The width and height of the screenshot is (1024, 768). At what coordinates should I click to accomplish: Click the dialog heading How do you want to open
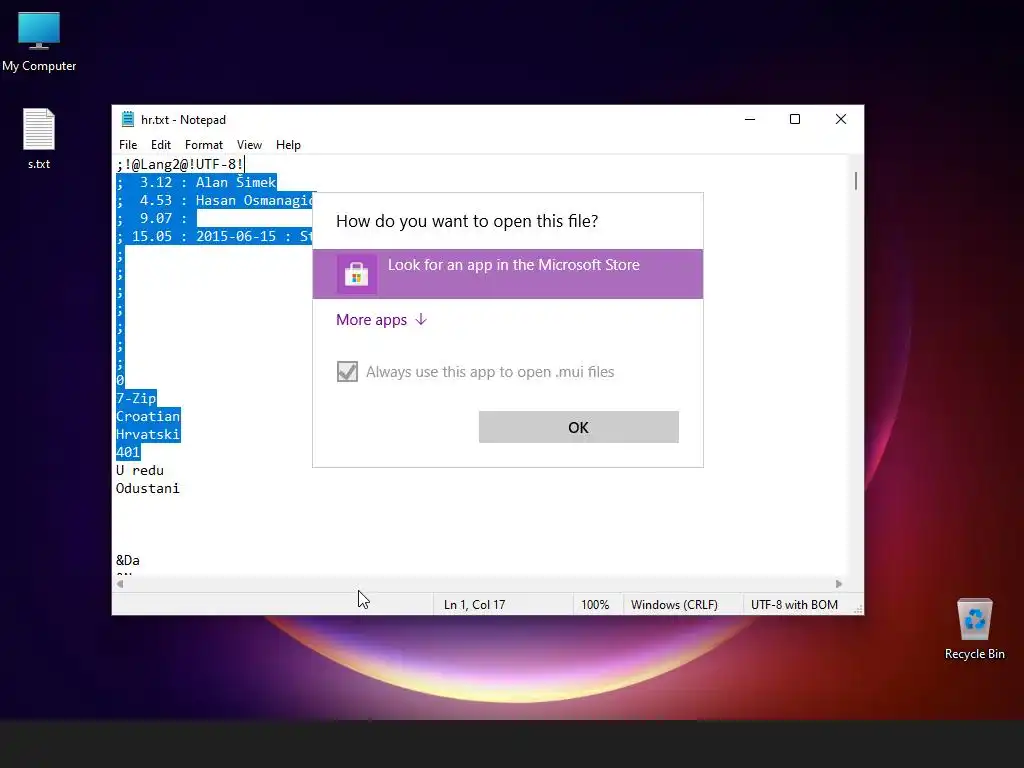pos(467,221)
